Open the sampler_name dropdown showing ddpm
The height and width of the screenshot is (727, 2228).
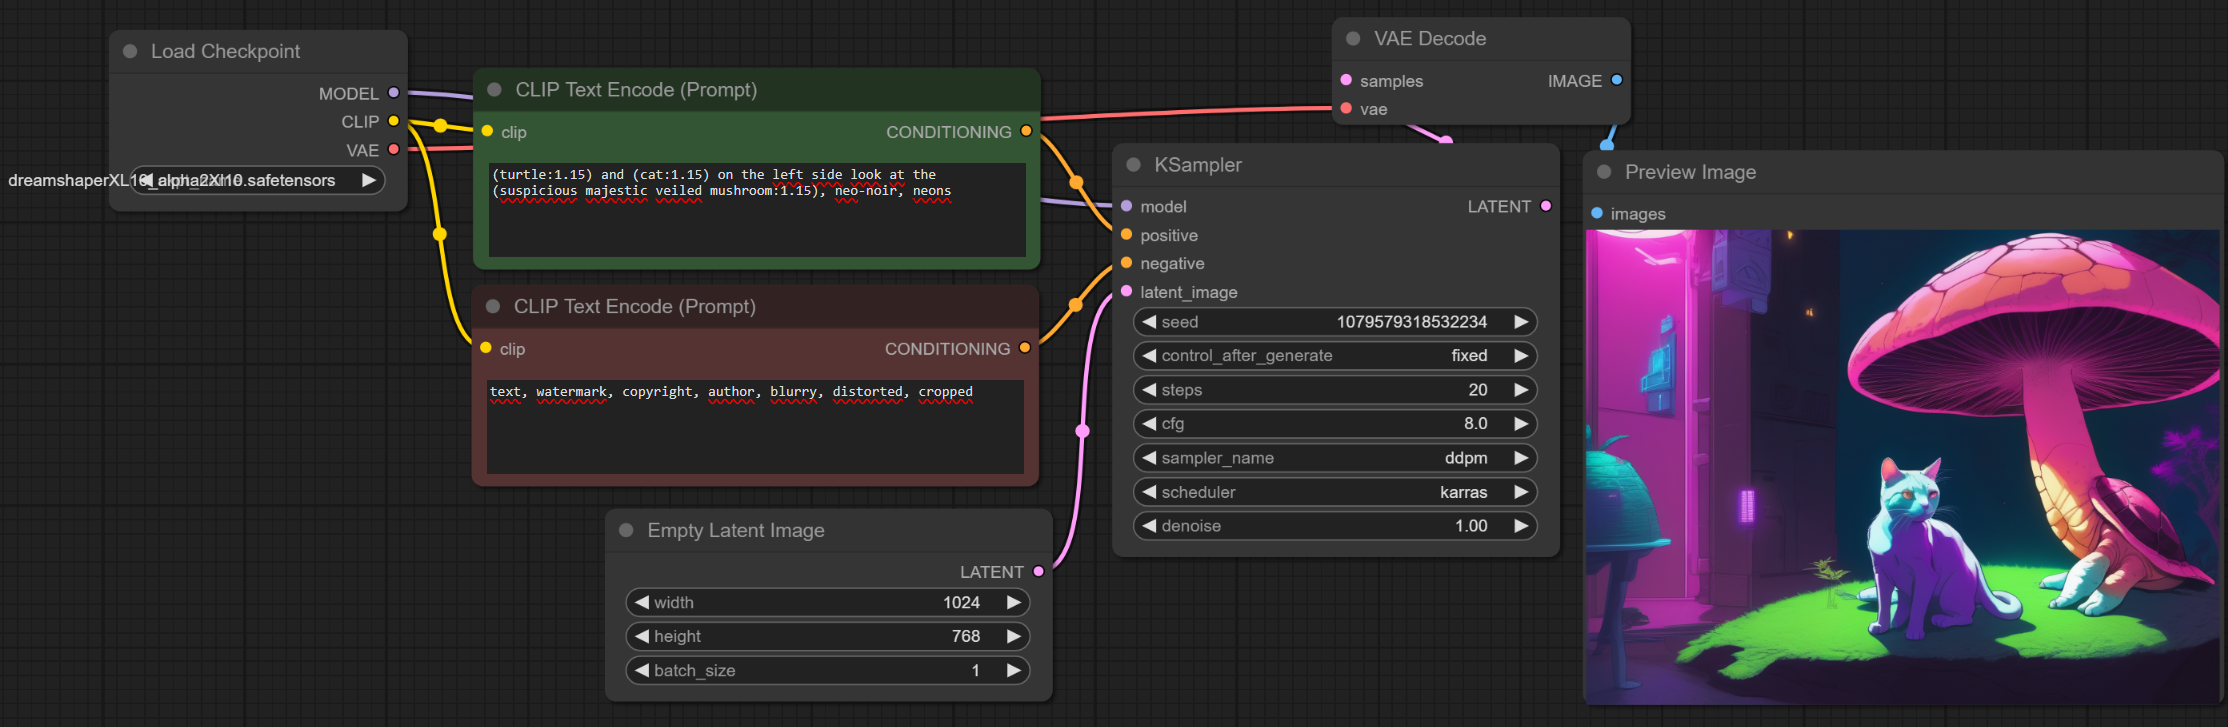point(1334,458)
